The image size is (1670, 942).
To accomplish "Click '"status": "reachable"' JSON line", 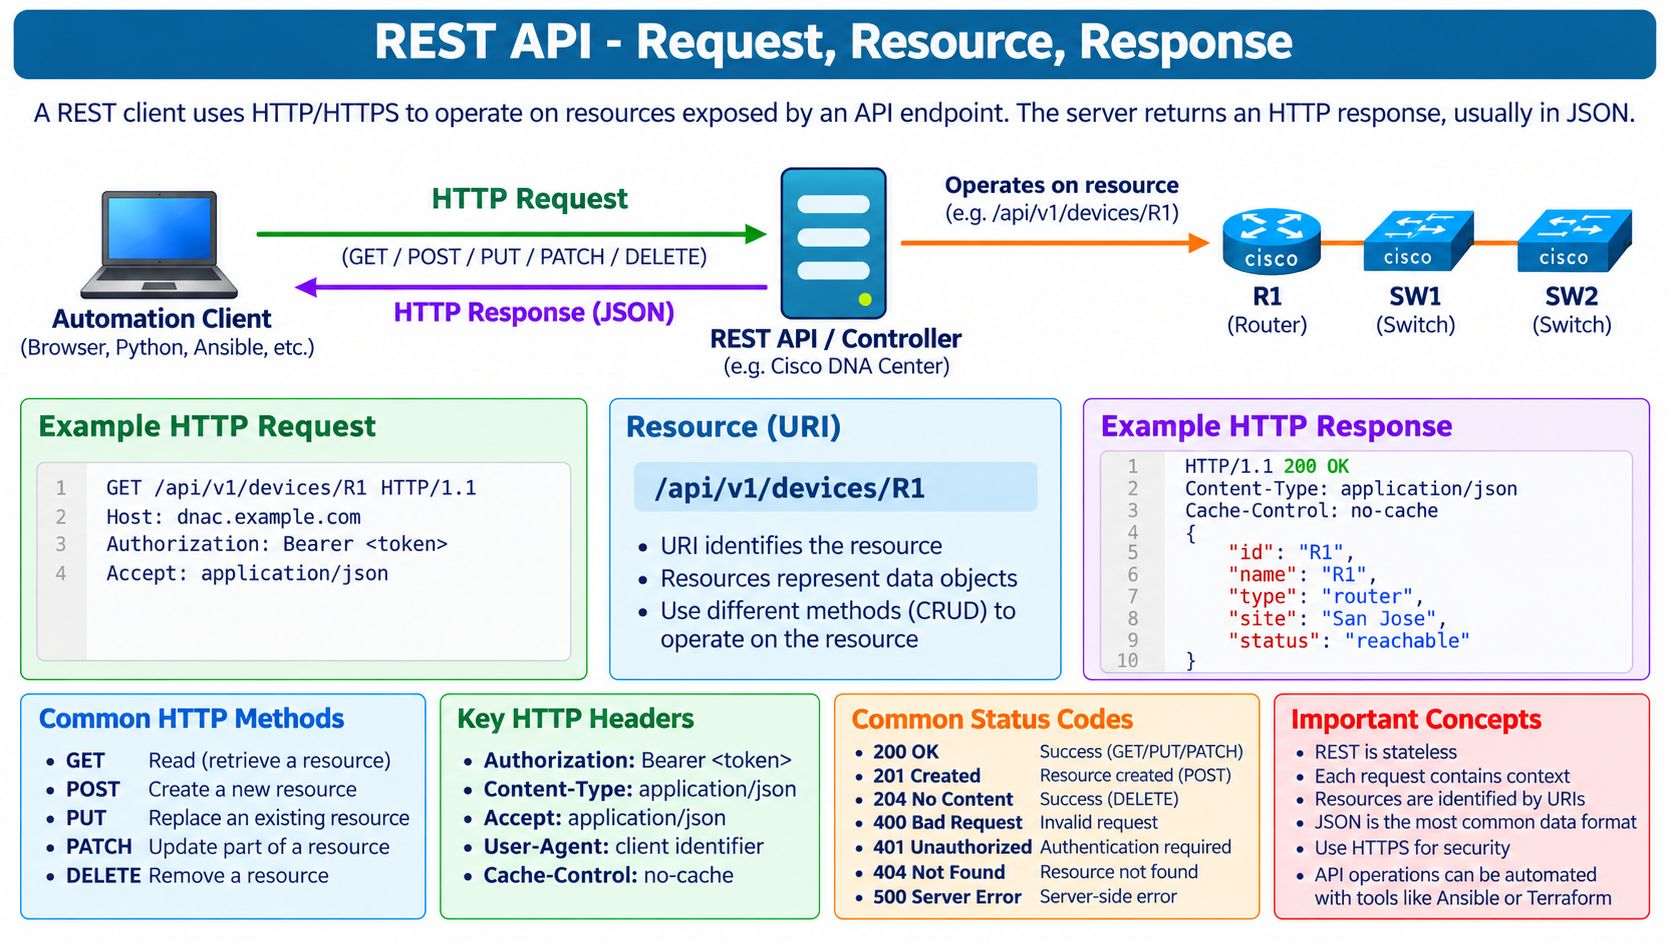I will [1349, 641].
